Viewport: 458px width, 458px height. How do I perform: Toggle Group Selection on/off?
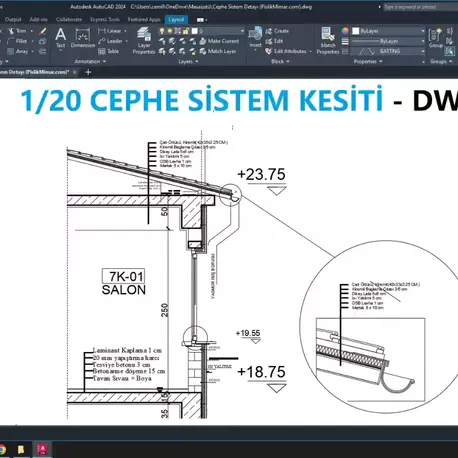(450, 51)
